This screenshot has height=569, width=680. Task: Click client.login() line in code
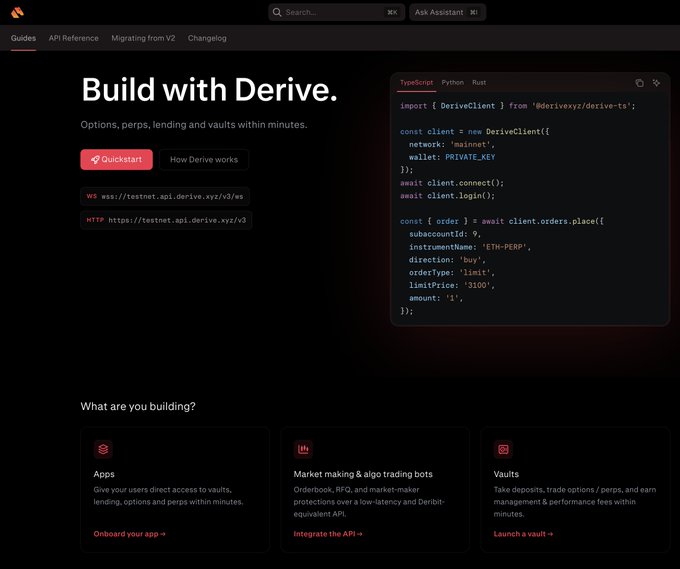coord(447,196)
